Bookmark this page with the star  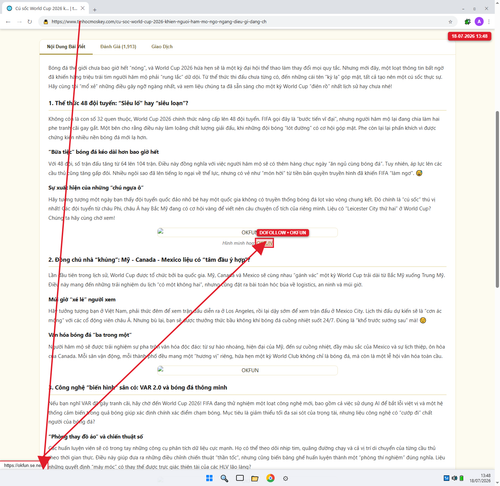click(450, 22)
